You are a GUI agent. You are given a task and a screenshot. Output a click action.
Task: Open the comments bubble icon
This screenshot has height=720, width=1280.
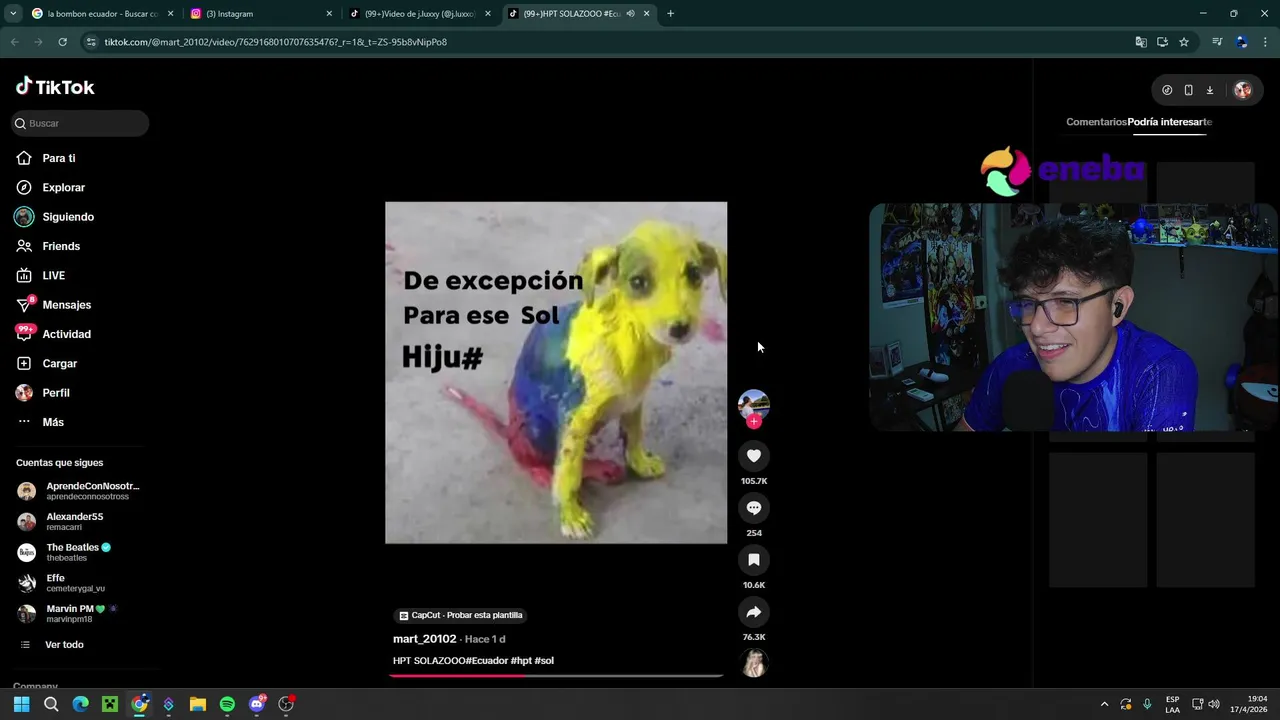[754, 508]
